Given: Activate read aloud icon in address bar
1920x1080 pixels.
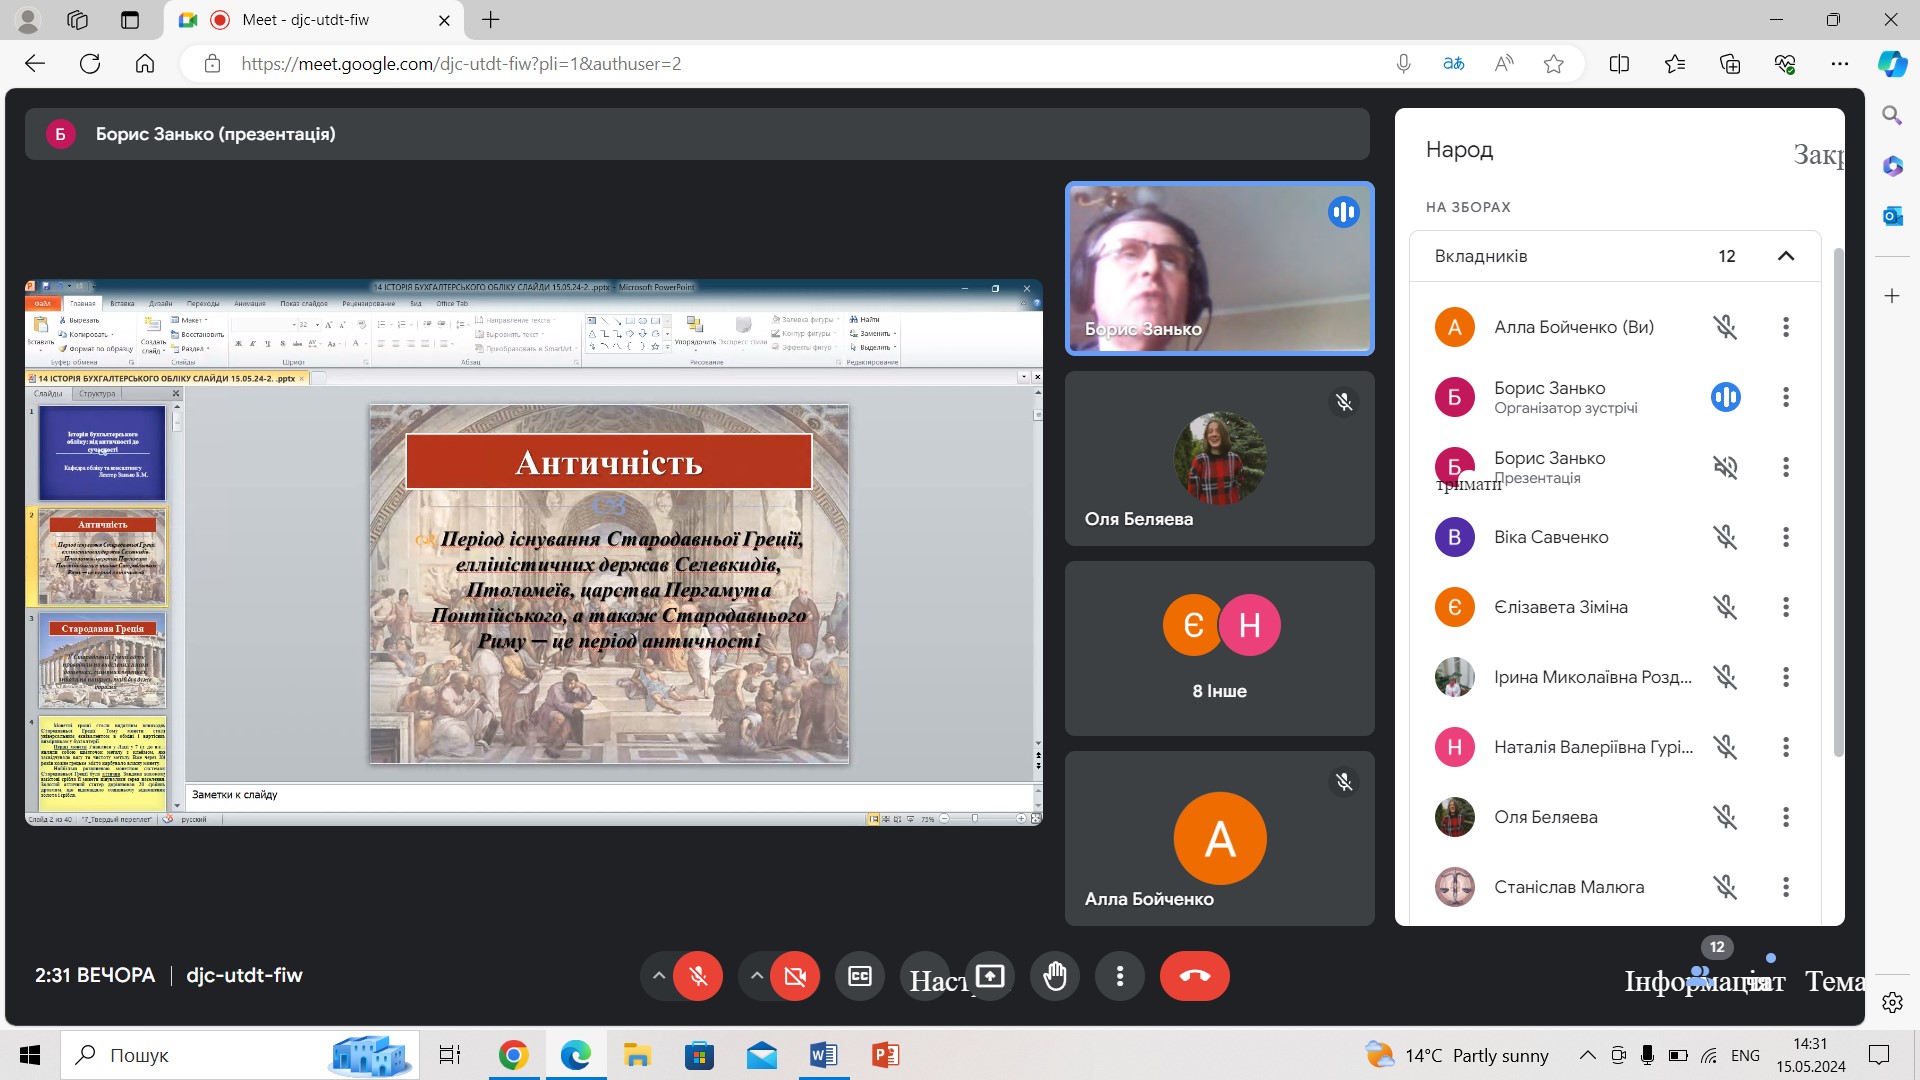Looking at the screenshot, I should coord(1504,64).
